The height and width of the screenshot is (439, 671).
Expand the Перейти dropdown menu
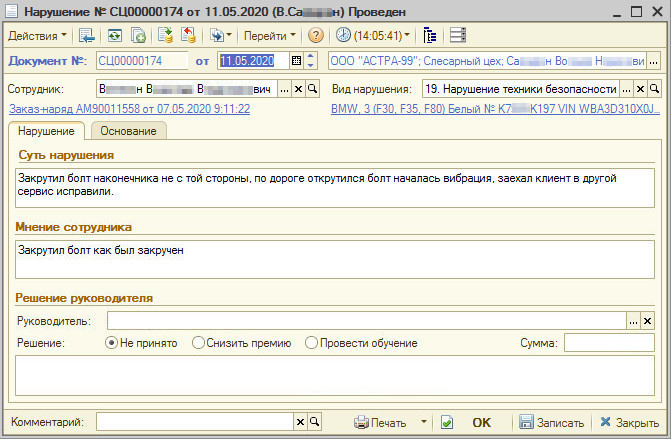click(x=270, y=35)
